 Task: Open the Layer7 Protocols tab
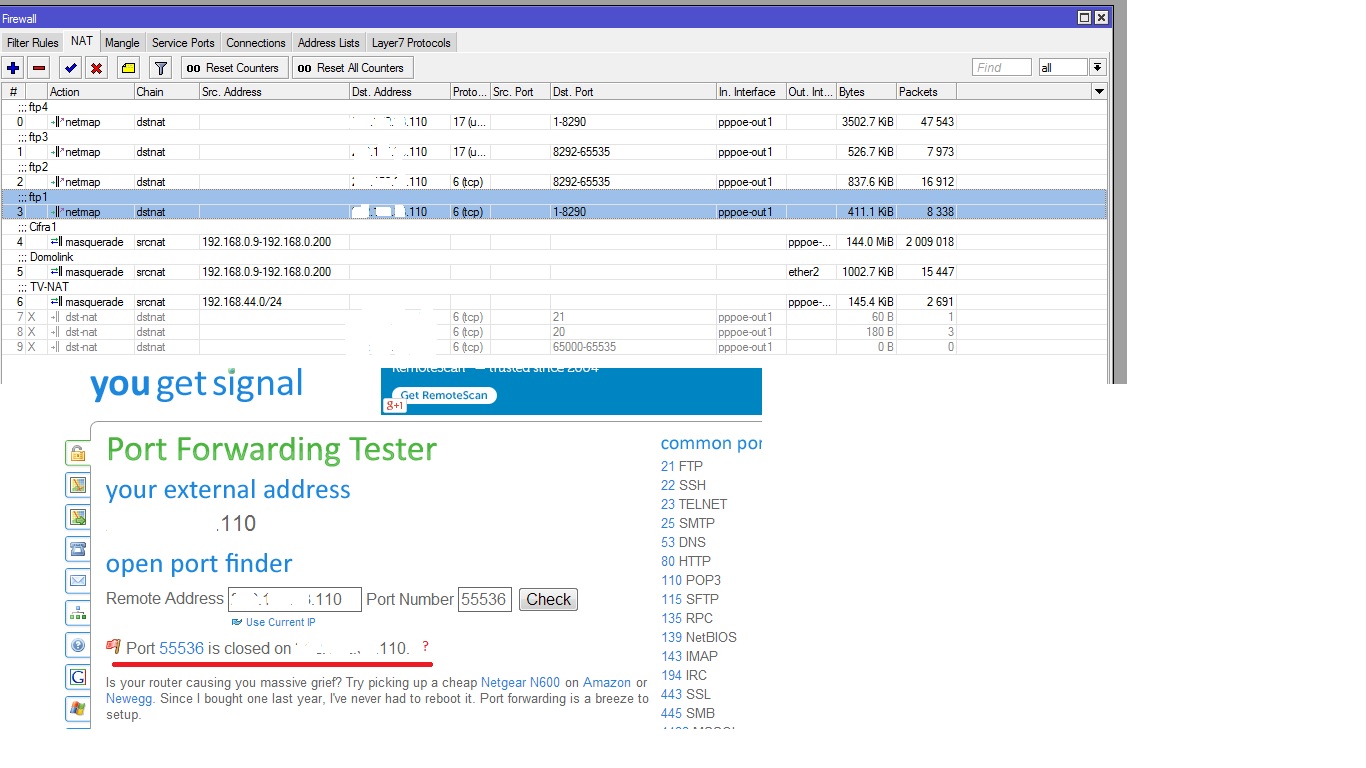411,43
